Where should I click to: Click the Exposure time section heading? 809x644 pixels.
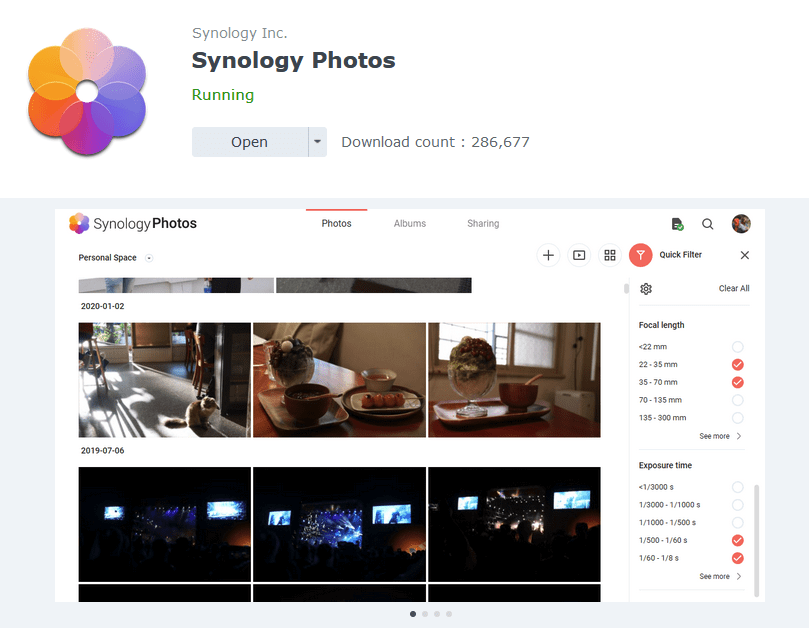click(665, 465)
